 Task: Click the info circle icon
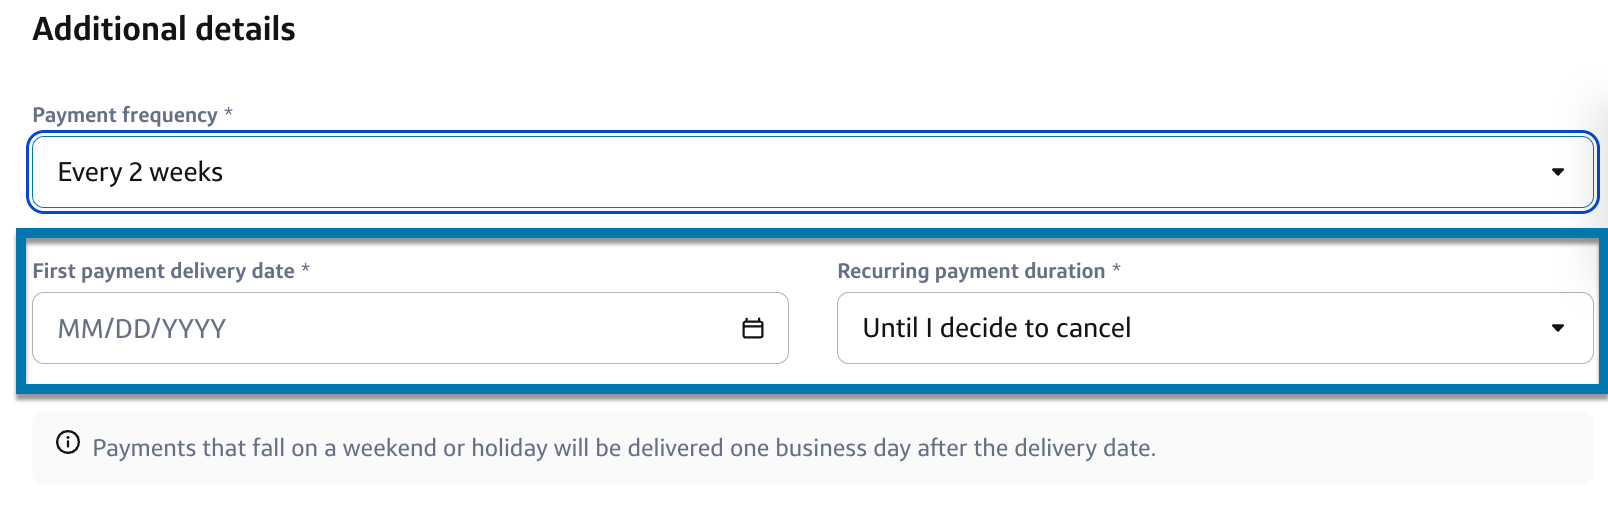pyautogui.click(x=68, y=443)
